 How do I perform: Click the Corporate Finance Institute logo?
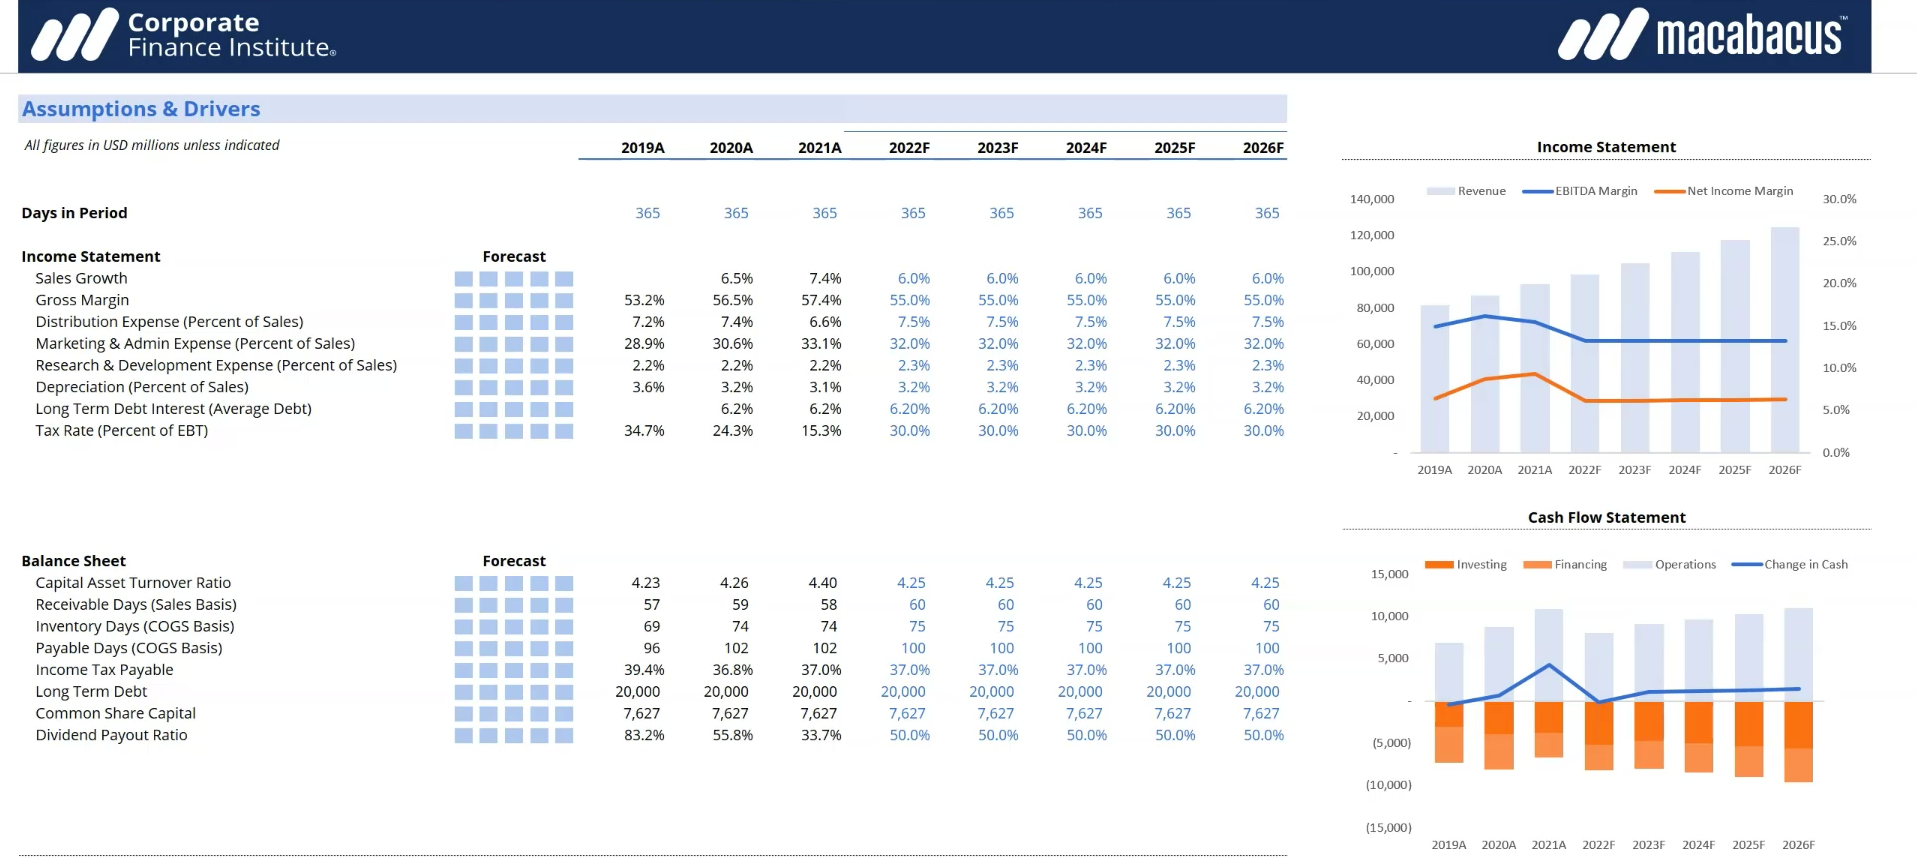(x=183, y=36)
